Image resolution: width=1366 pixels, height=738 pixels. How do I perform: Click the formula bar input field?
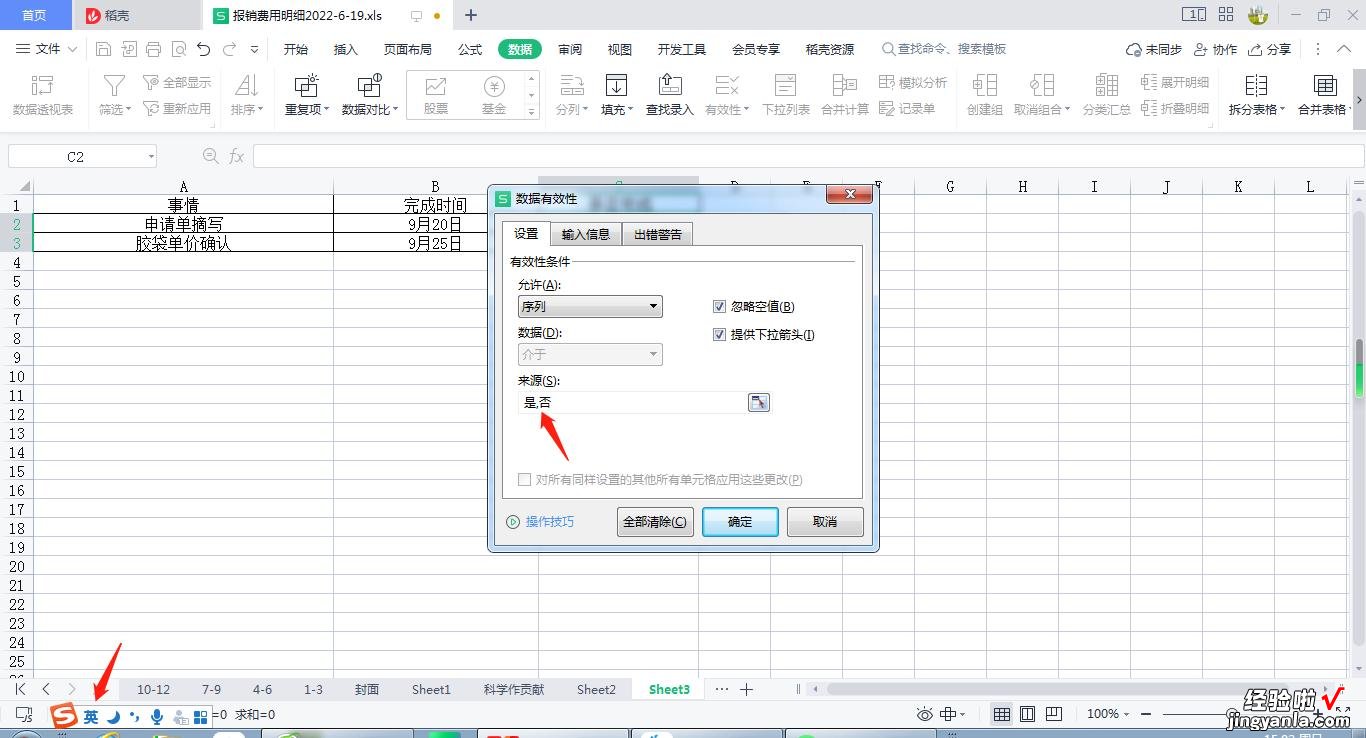click(x=808, y=157)
